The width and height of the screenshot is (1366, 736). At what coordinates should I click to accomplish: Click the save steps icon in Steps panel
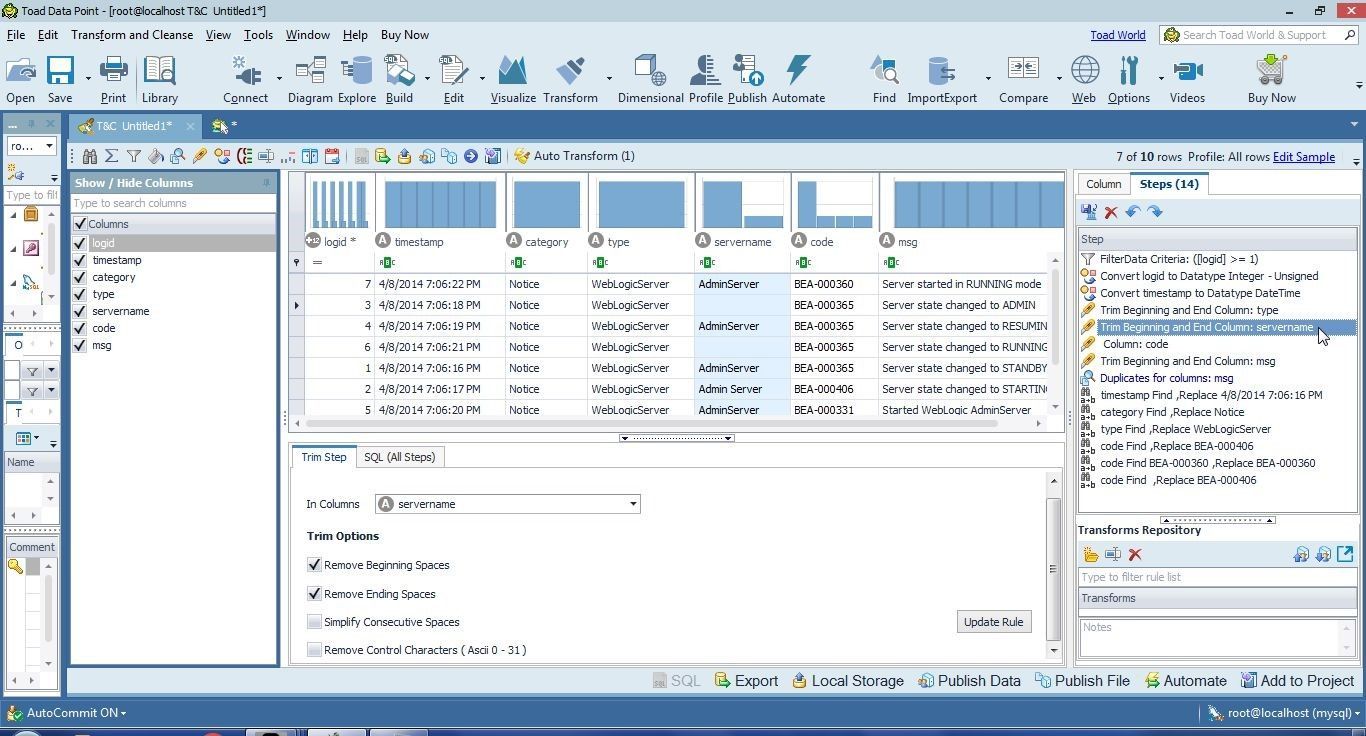coord(1089,212)
